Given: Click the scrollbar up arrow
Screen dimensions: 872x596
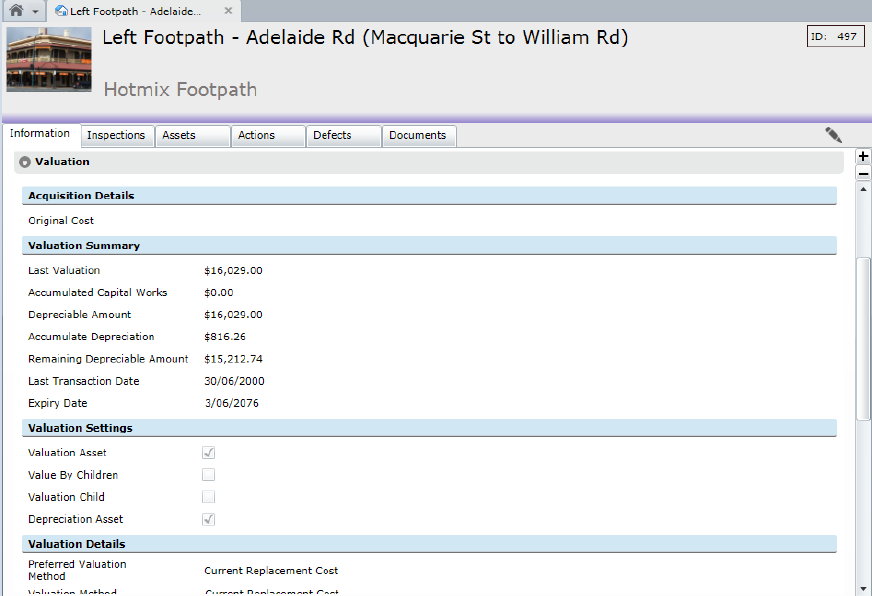Looking at the screenshot, I should [863, 190].
